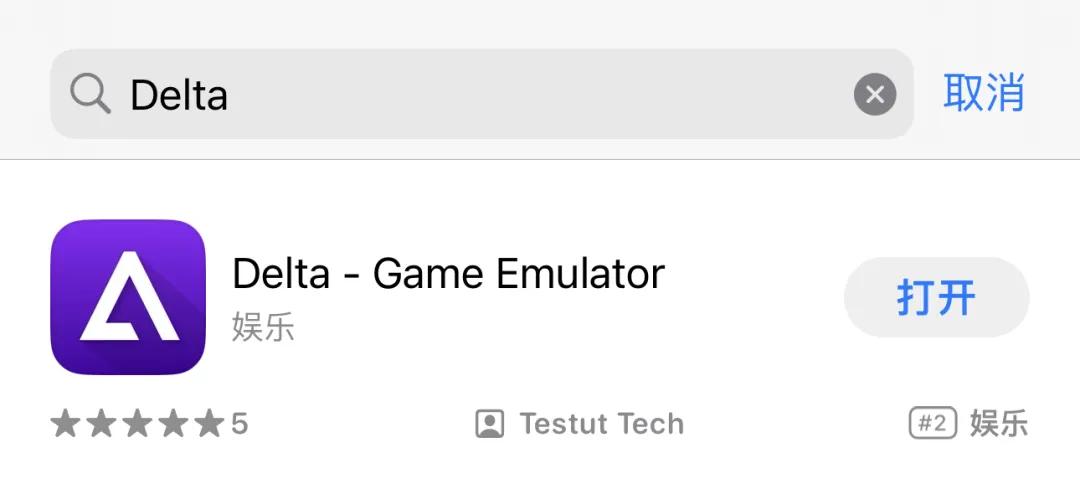The width and height of the screenshot is (1080, 489).
Task: Click the first rating star
Action: (x=65, y=423)
